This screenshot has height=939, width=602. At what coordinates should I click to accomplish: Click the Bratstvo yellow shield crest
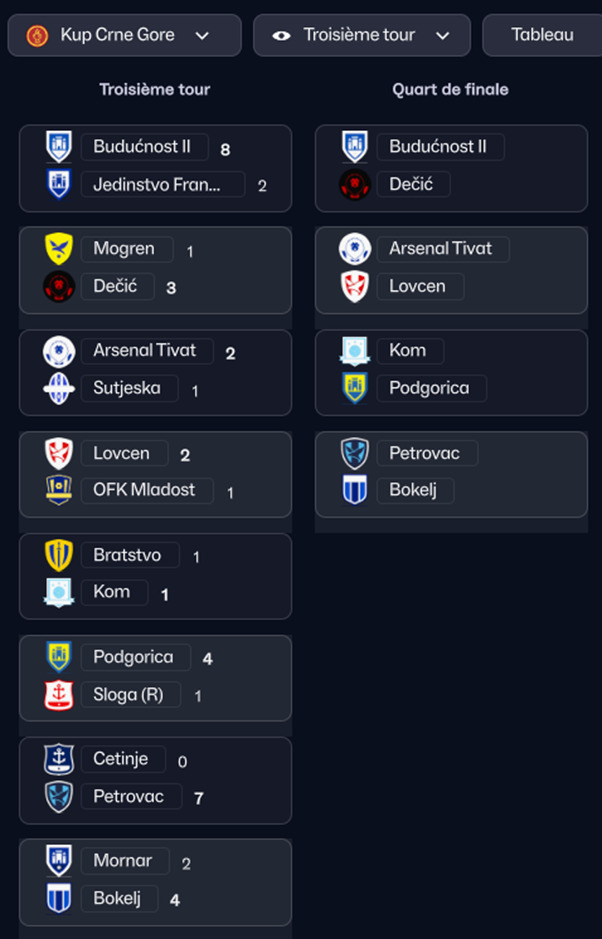tap(59, 555)
